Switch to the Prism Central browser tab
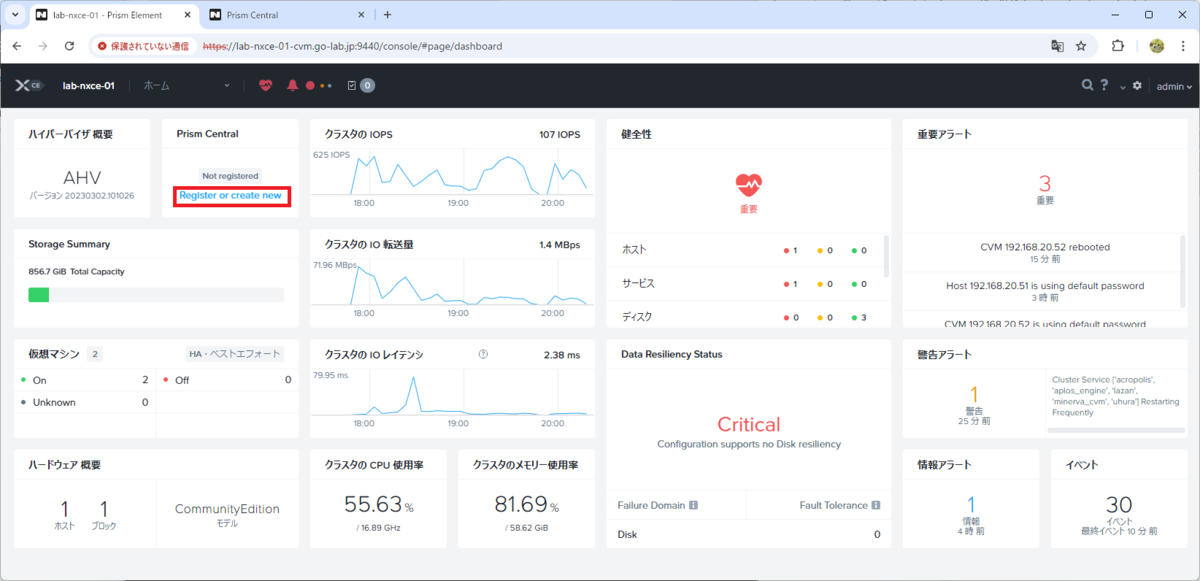1200x581 pixels. click(285, 15)
